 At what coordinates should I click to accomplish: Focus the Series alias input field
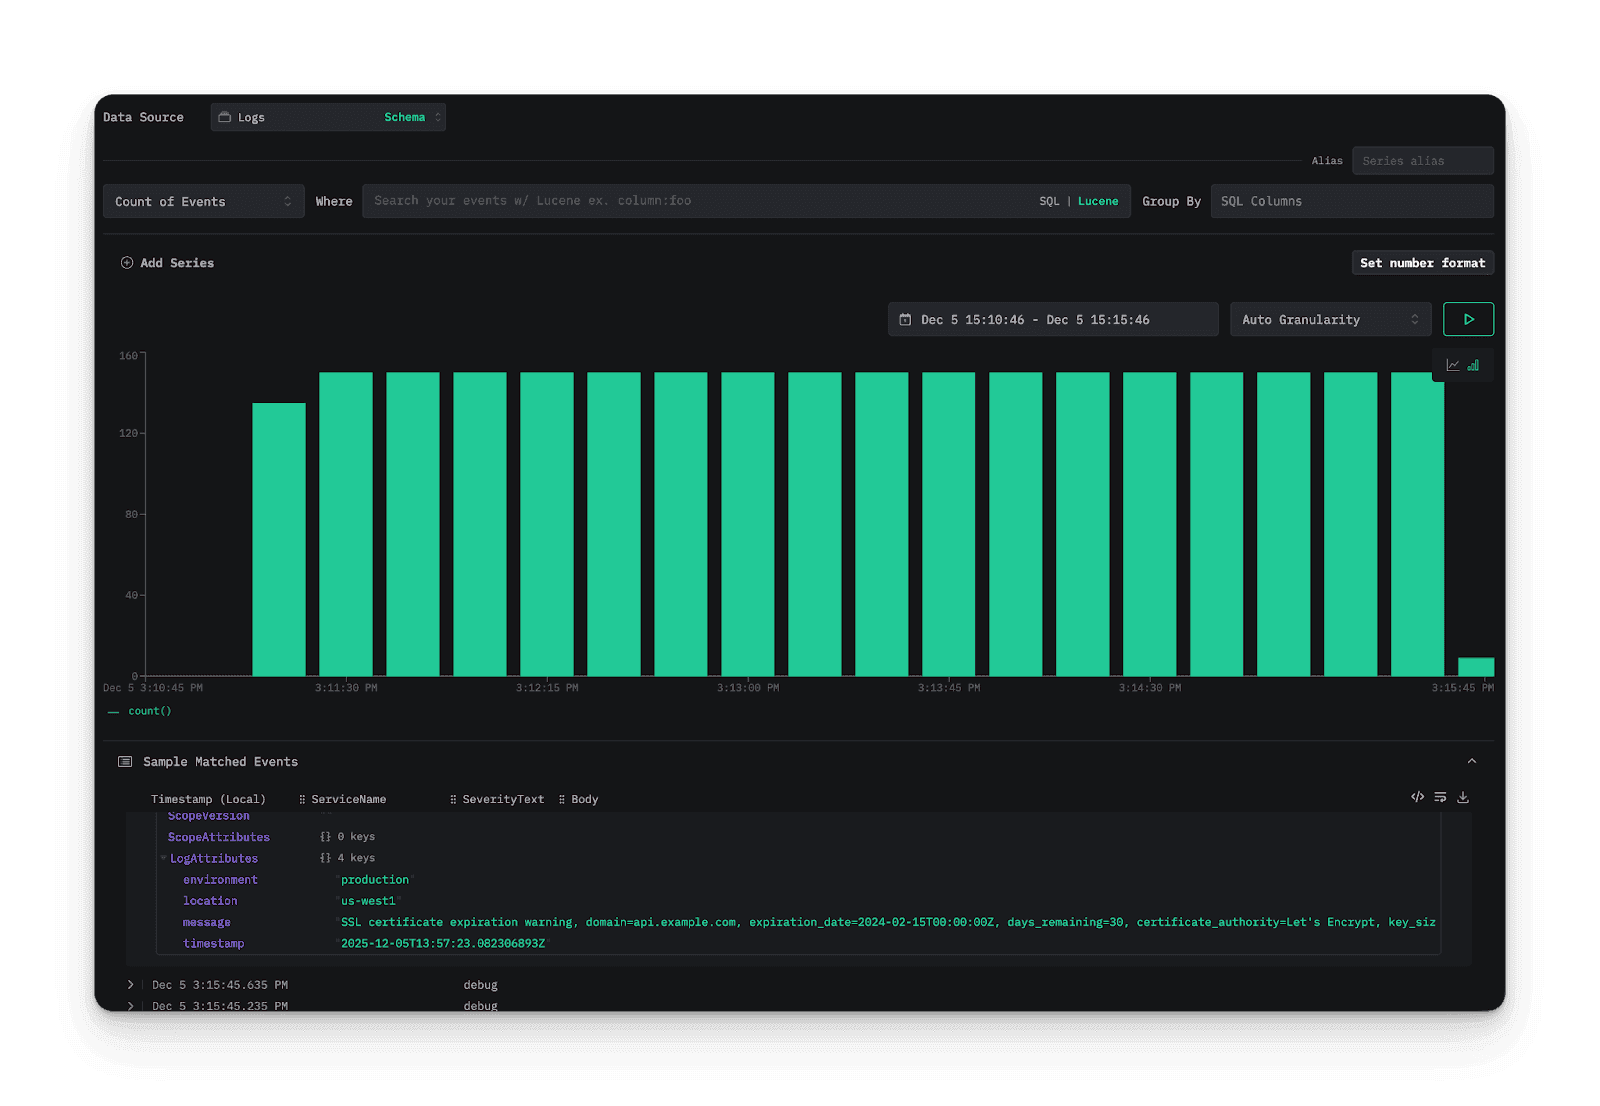(1422, 161)
